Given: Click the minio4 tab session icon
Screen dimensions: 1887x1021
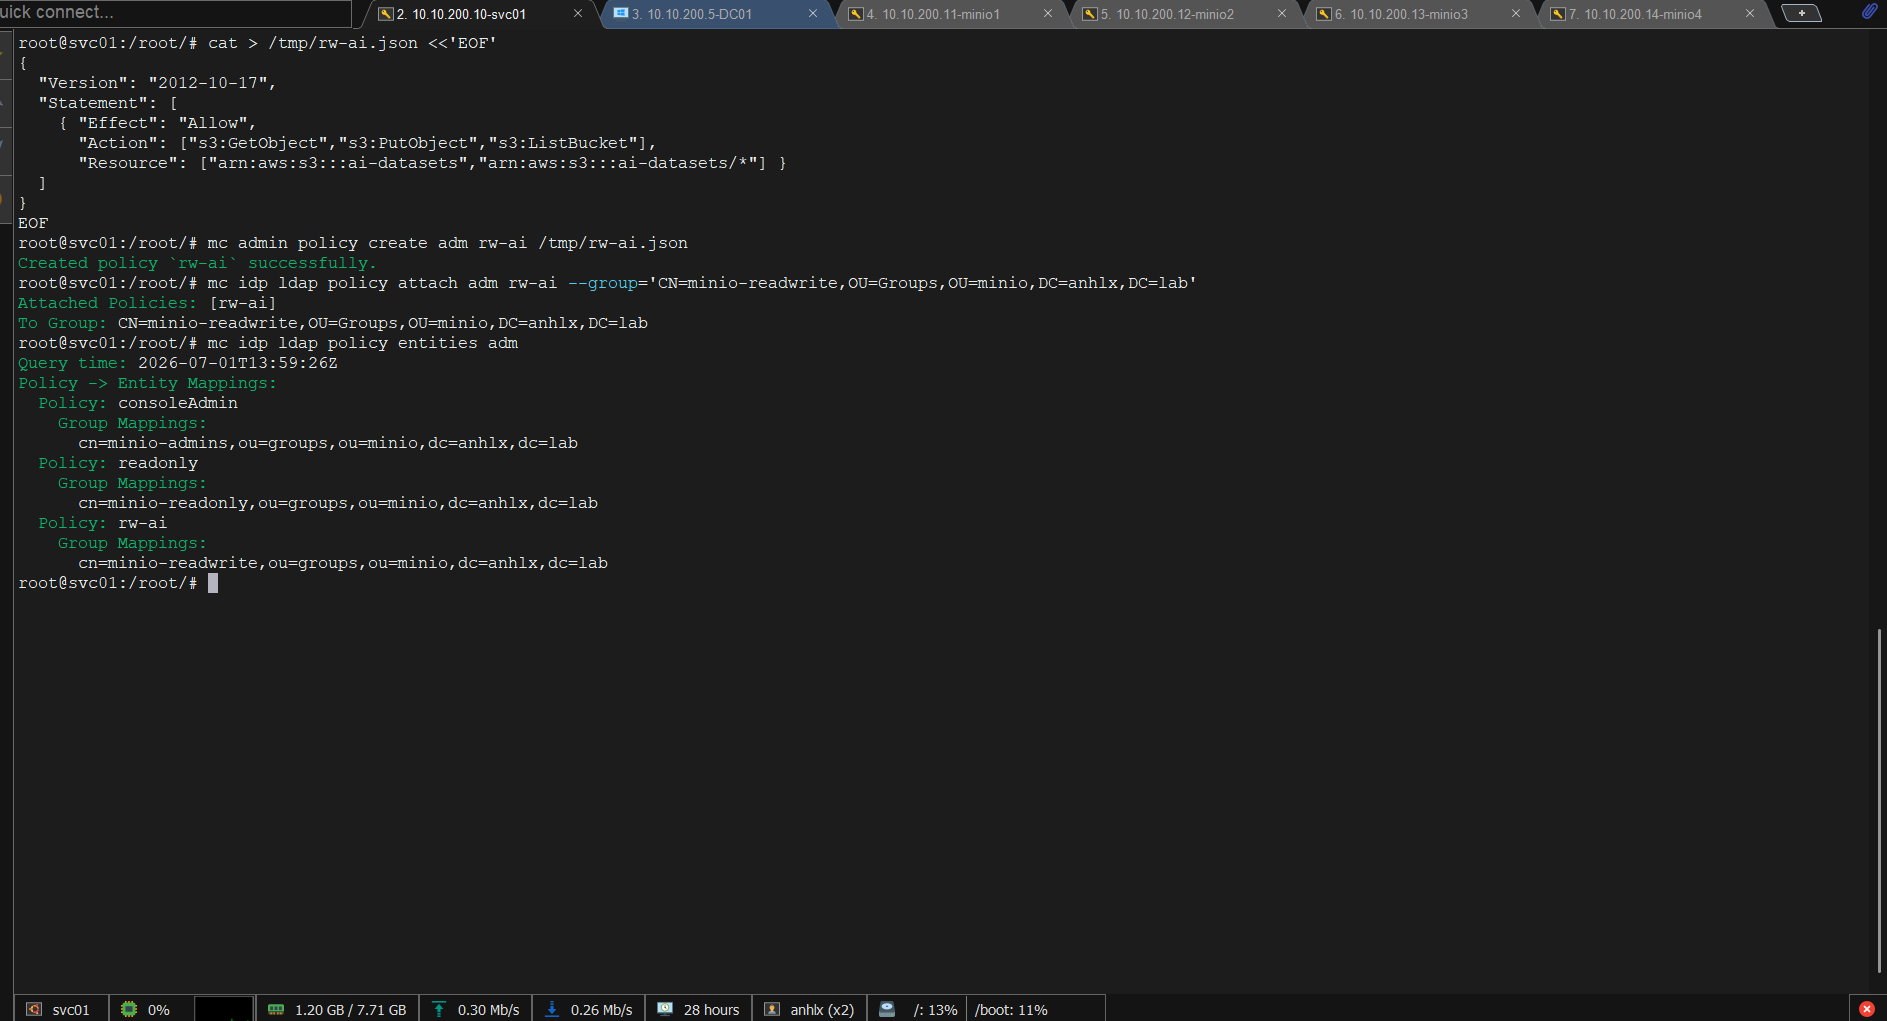Looking at the screenshot, I should pos(1558,14).
